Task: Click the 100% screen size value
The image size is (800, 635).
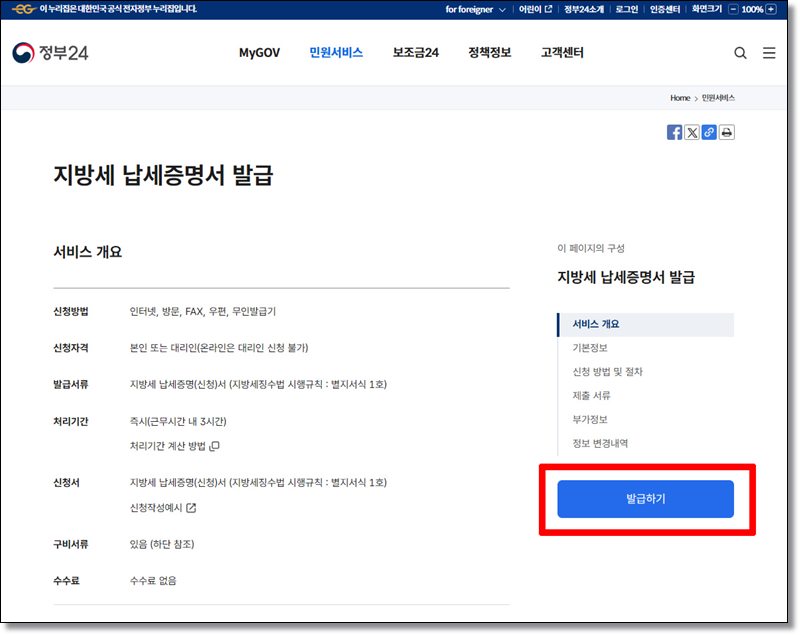Action: coord(752,9)
